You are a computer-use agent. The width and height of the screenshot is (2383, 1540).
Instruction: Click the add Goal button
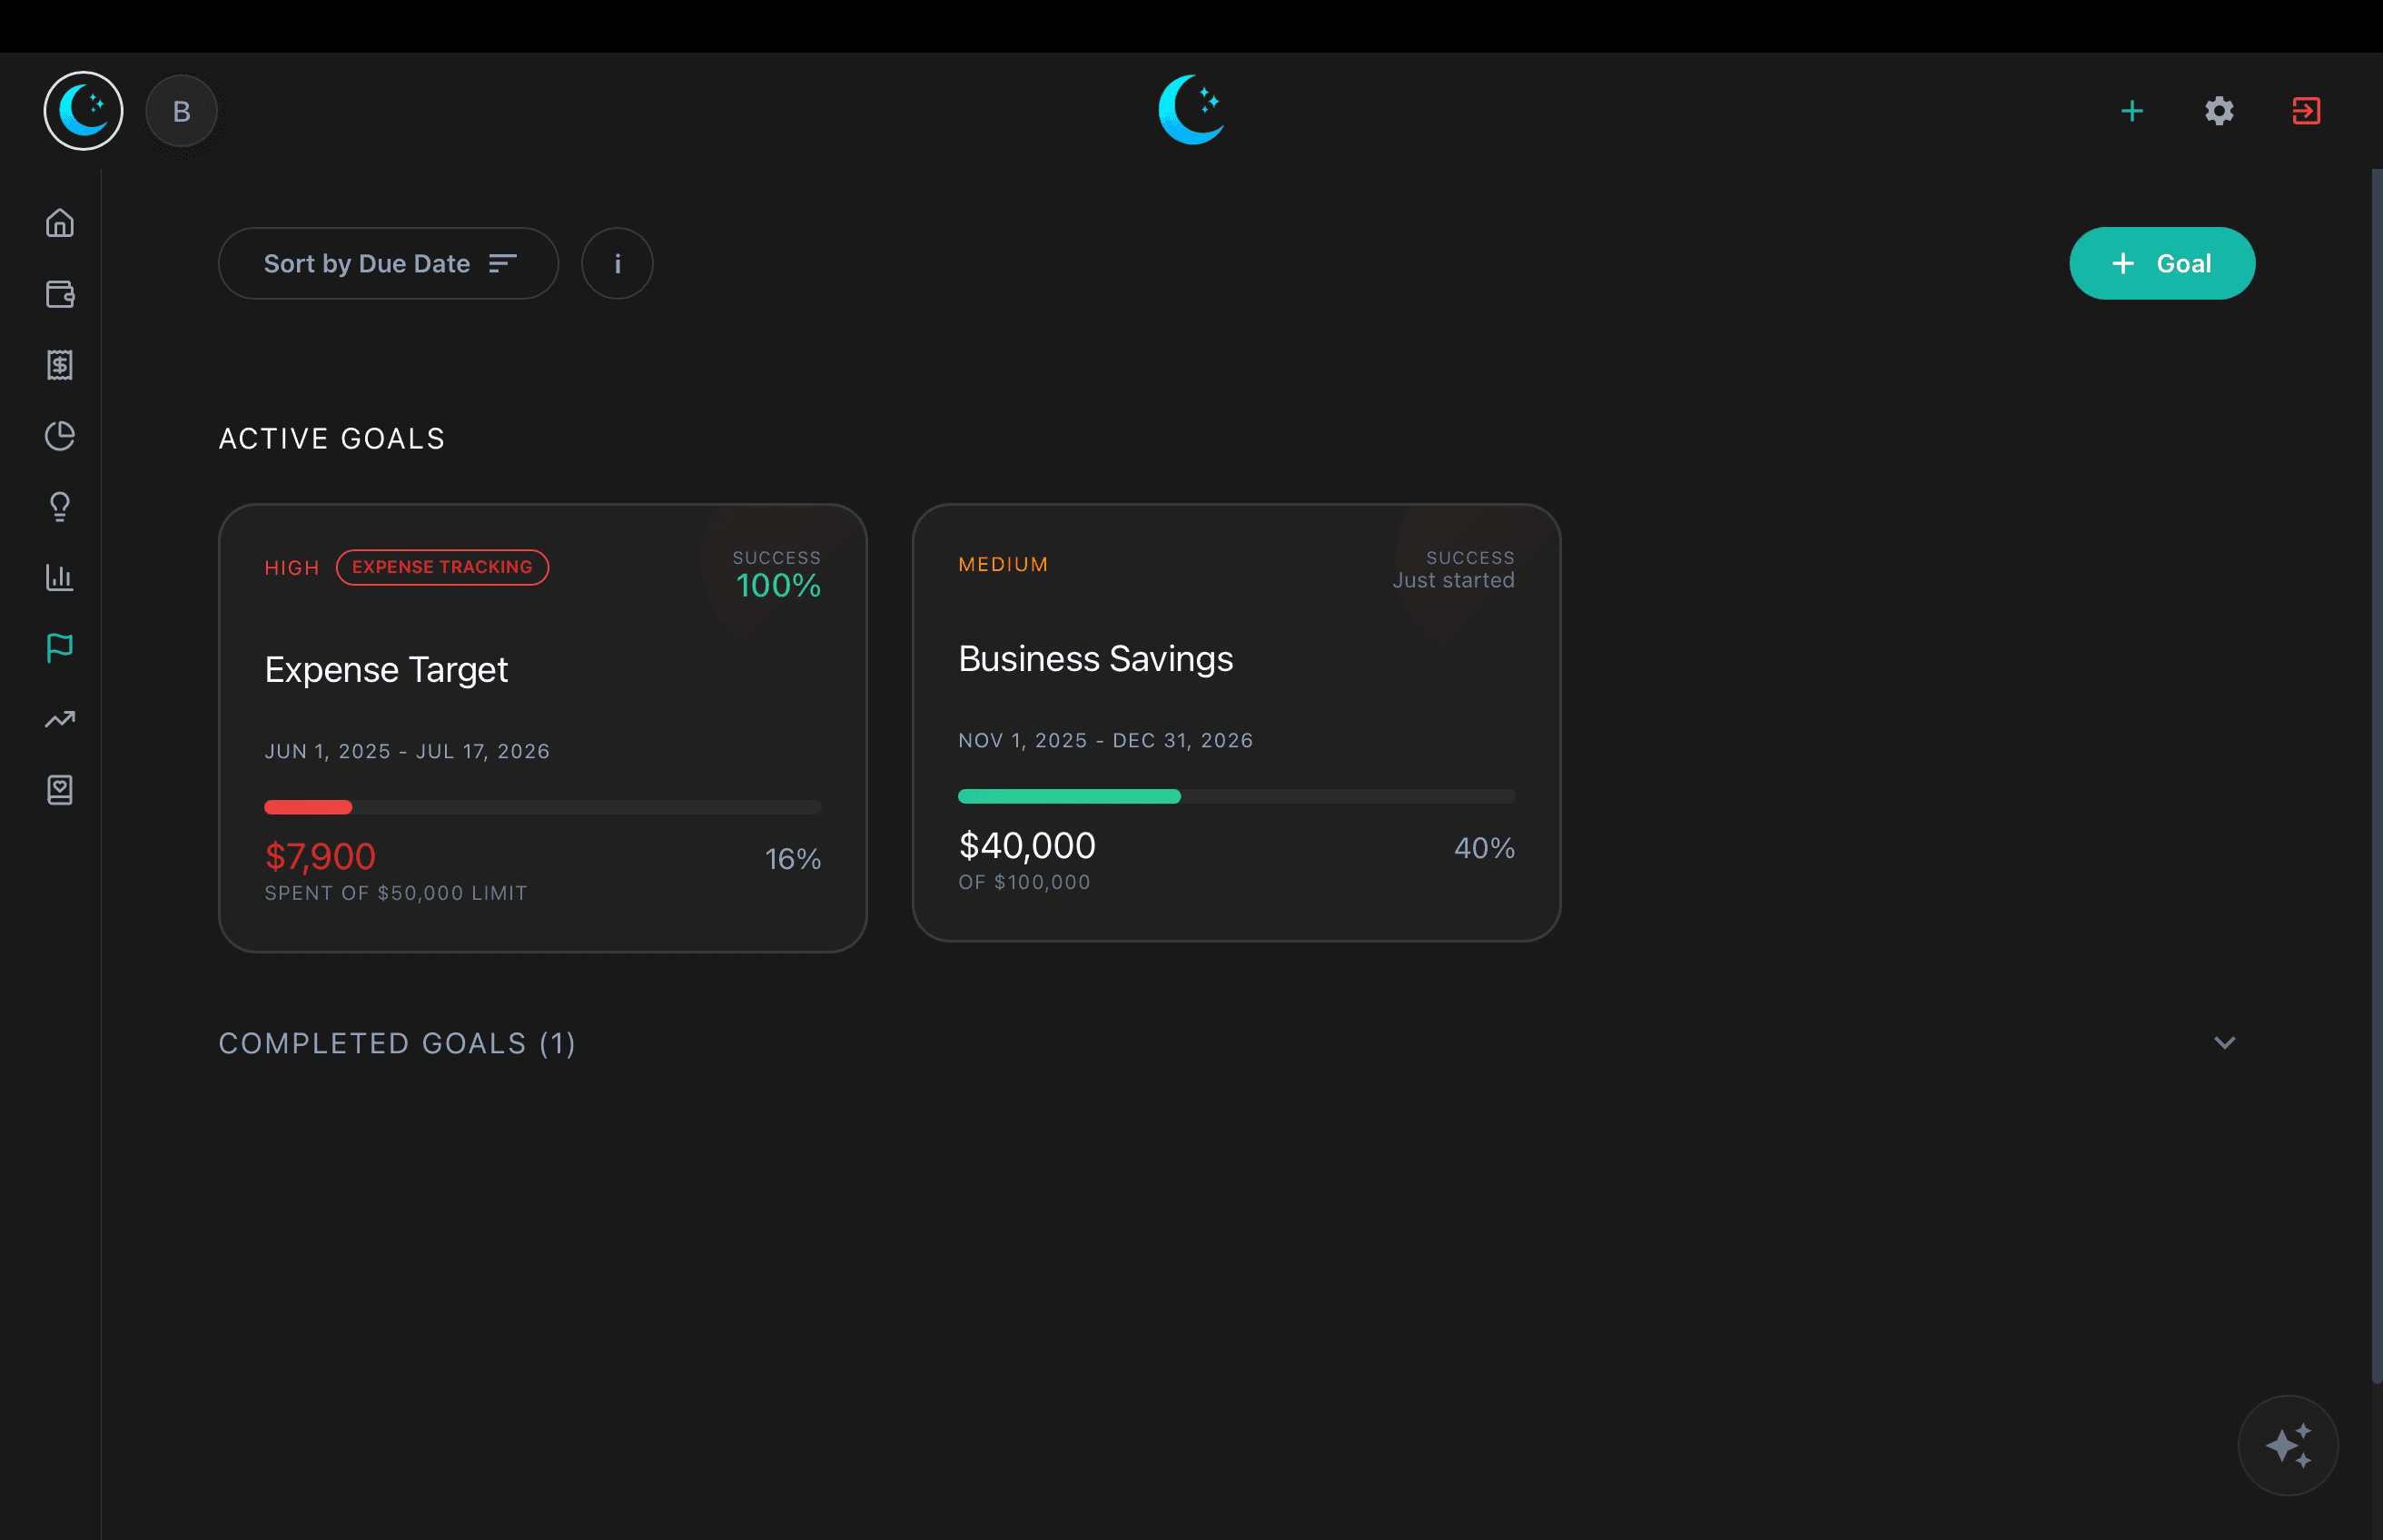(x=2161, y=263)
